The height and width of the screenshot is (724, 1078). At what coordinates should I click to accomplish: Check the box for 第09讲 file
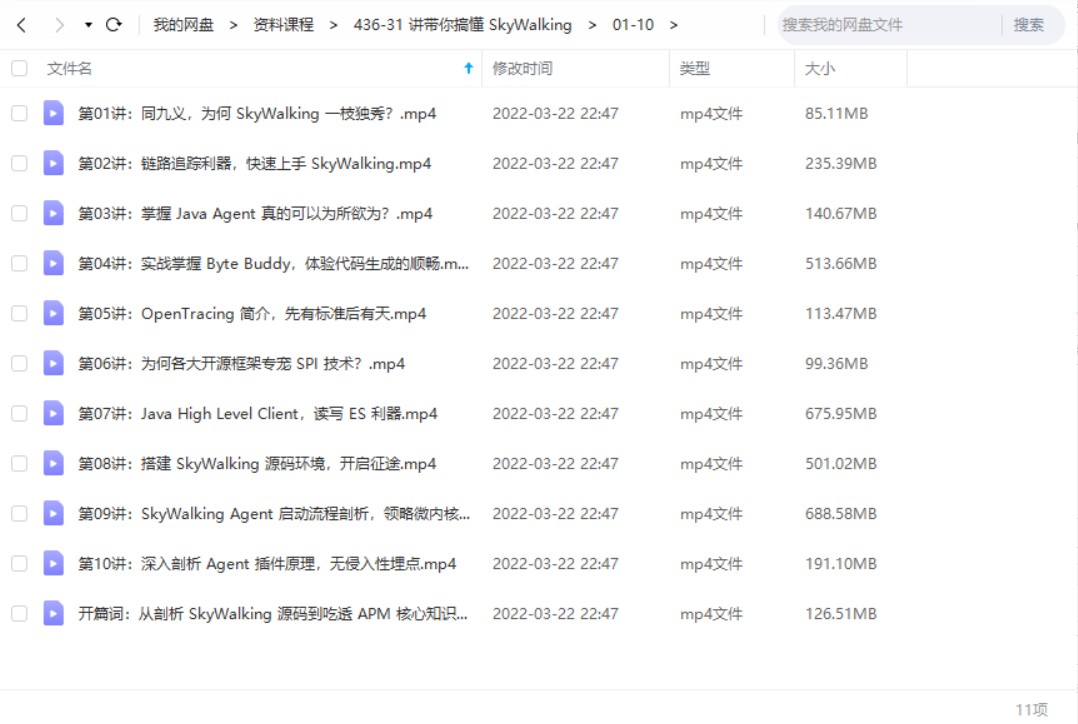(x=19, y=514)
